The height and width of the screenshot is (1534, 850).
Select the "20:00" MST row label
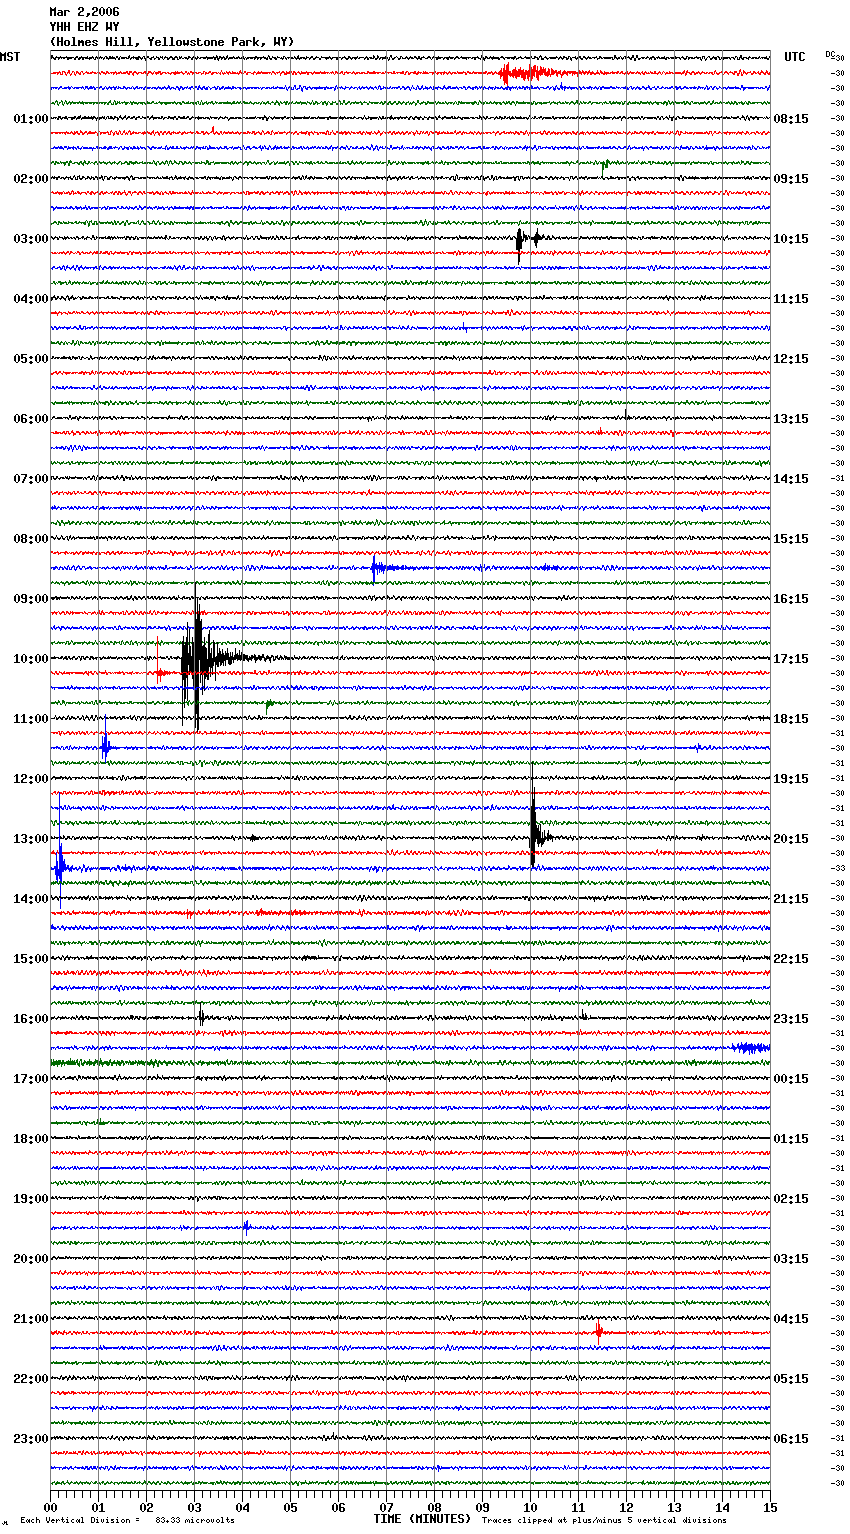coord(31,1259)
